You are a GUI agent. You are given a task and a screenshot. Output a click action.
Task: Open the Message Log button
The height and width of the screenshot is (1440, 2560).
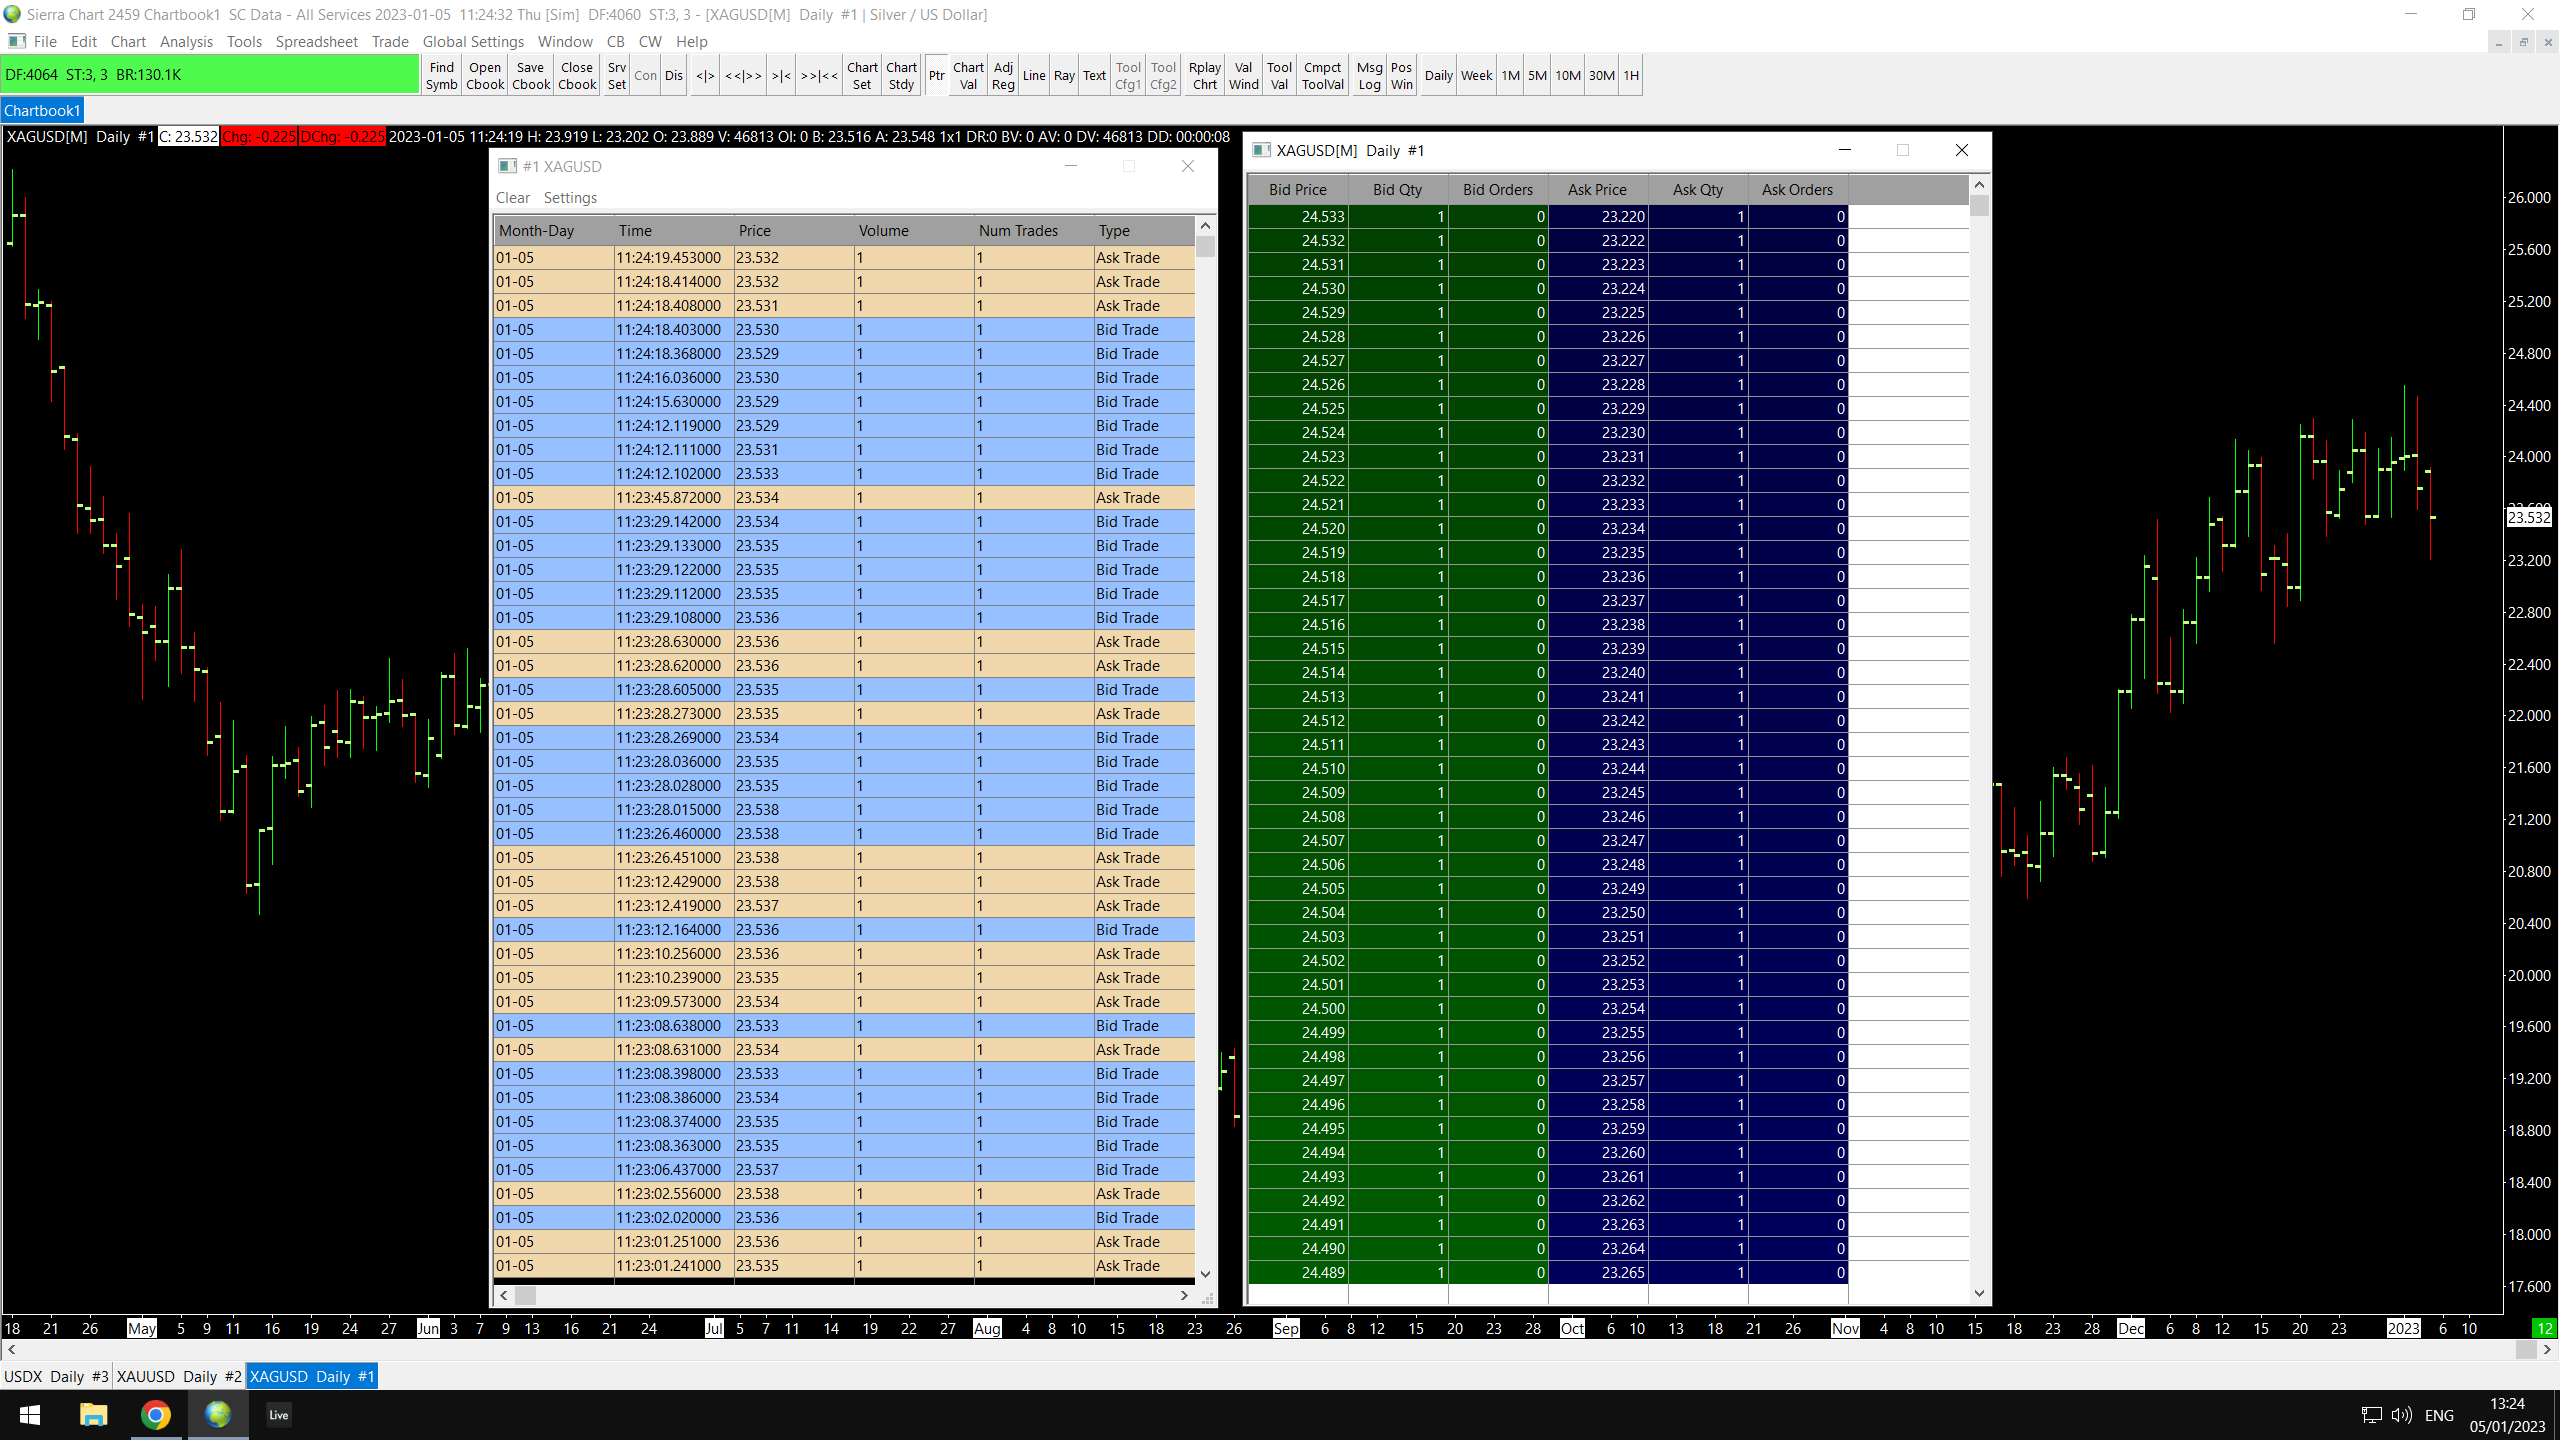[x=1369, y=76]
